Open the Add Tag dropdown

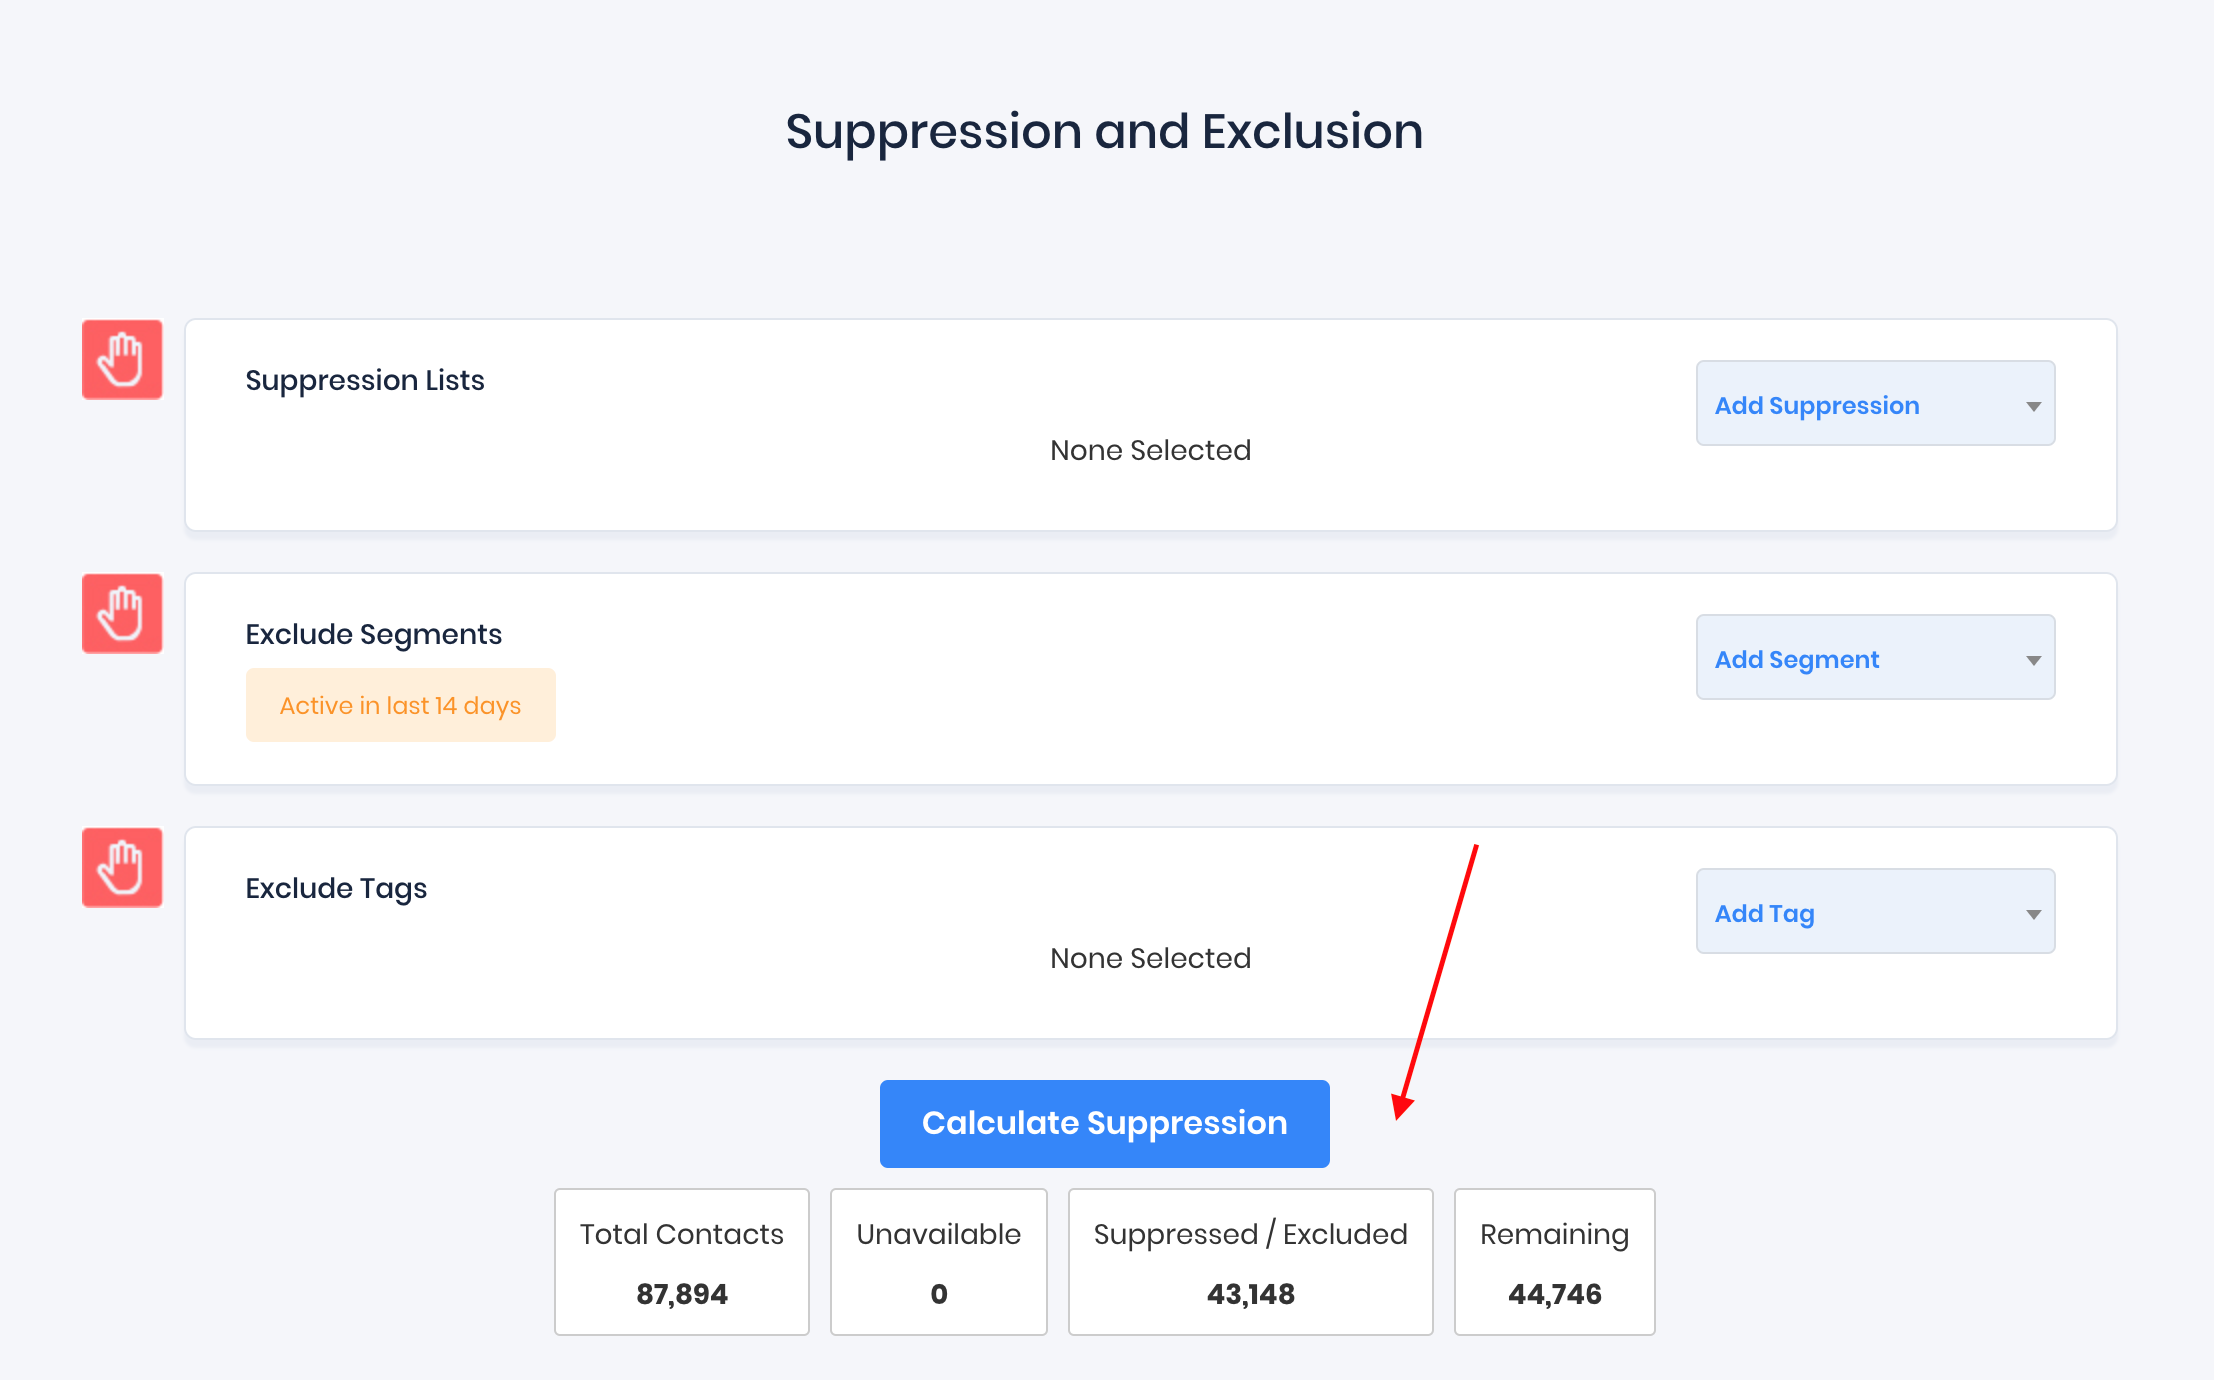pos(1875,912)
